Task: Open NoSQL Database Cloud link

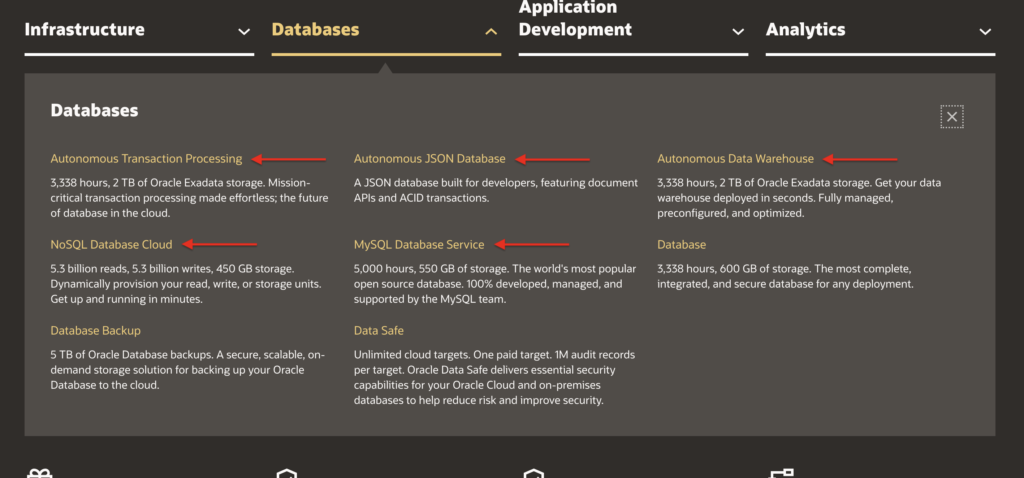Action: pos(112,244)
